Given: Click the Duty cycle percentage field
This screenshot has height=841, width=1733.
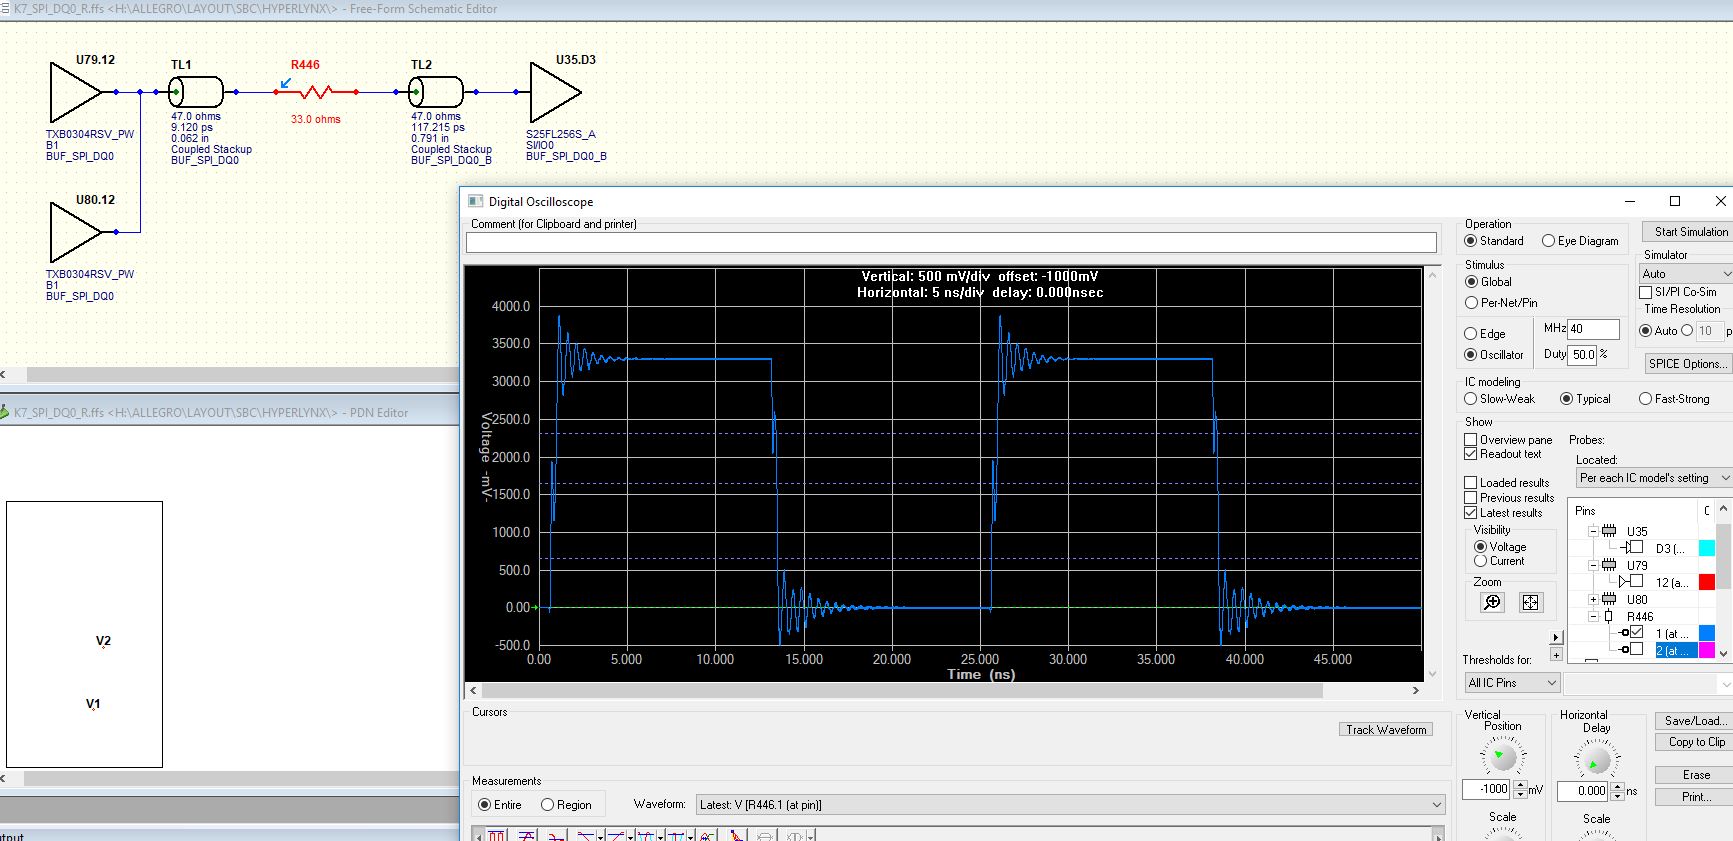Looking at the screenshot, I should pos(1582,354).
